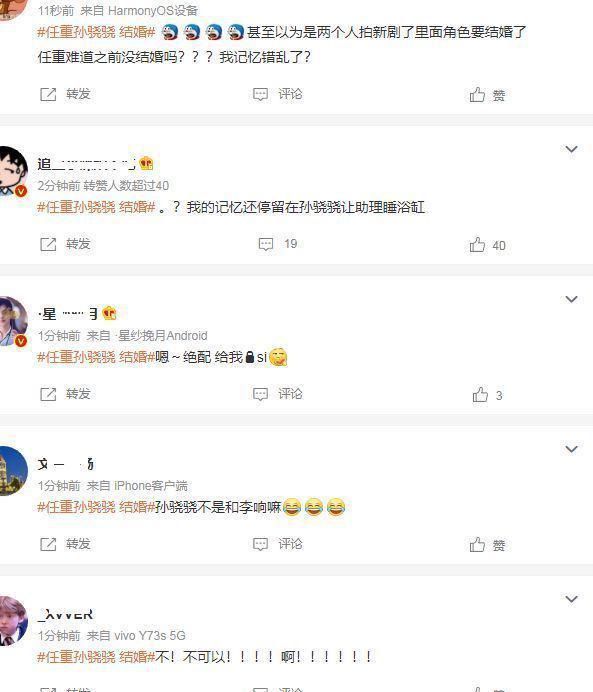Repost the post about 助理睡浴缸
The image size is (593, 692).
(65, 244)
